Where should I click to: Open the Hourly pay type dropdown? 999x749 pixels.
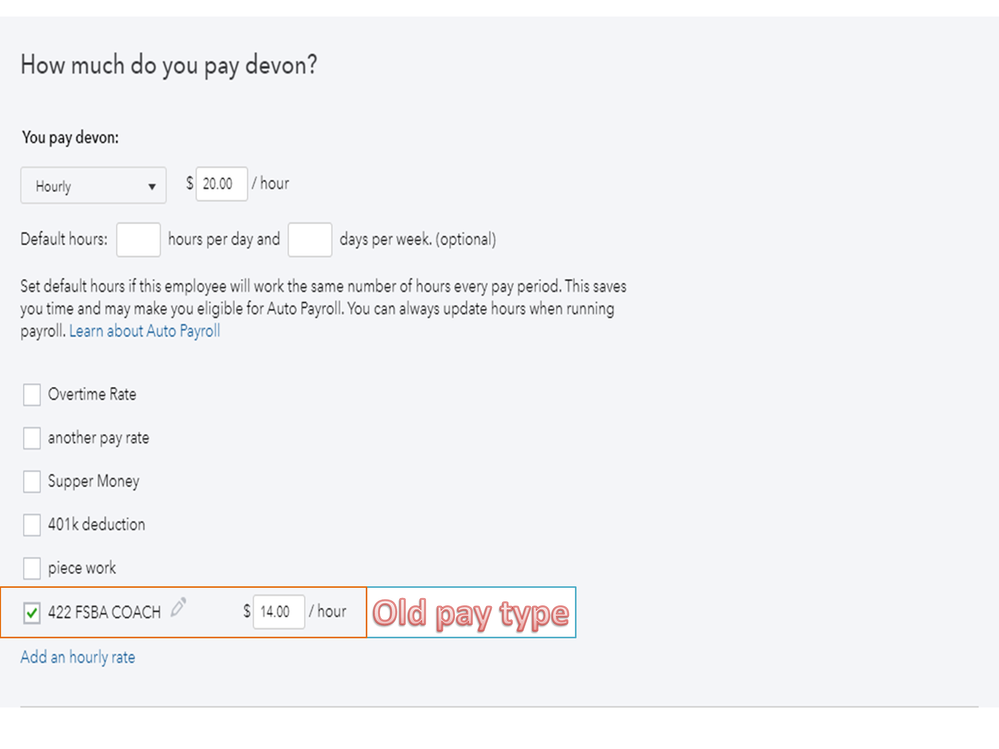pos(93,186)
